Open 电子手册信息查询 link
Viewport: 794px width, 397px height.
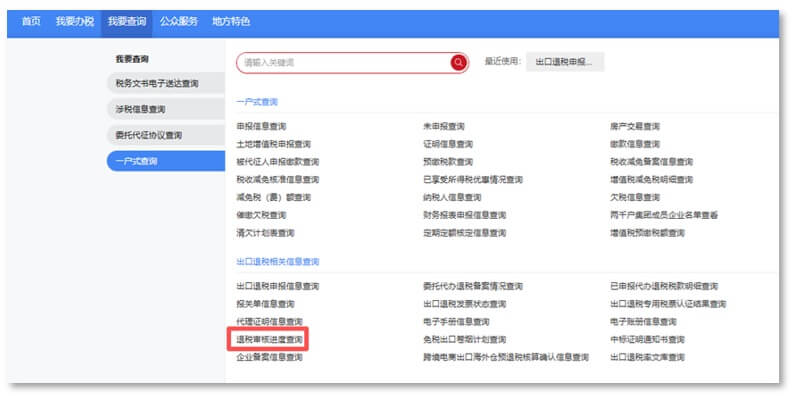[x=456, y=322]
